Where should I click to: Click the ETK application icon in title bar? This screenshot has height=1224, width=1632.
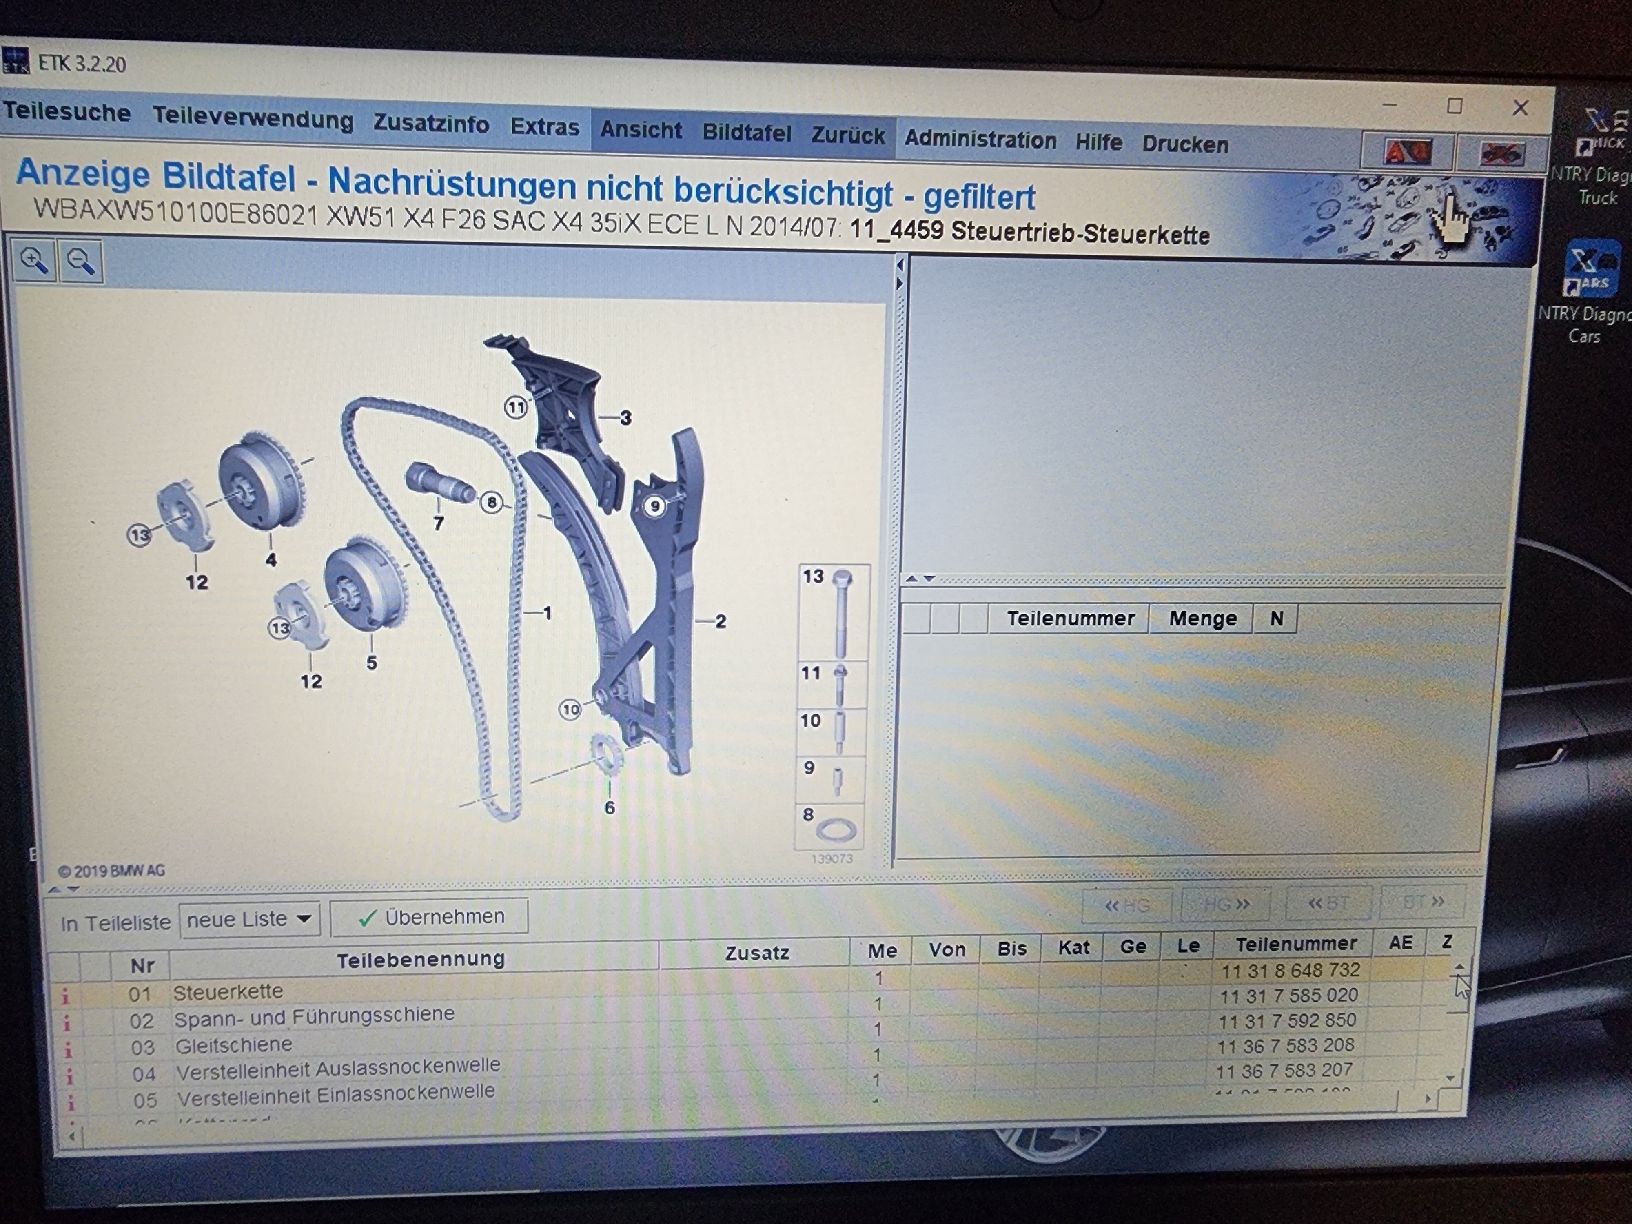16,60
